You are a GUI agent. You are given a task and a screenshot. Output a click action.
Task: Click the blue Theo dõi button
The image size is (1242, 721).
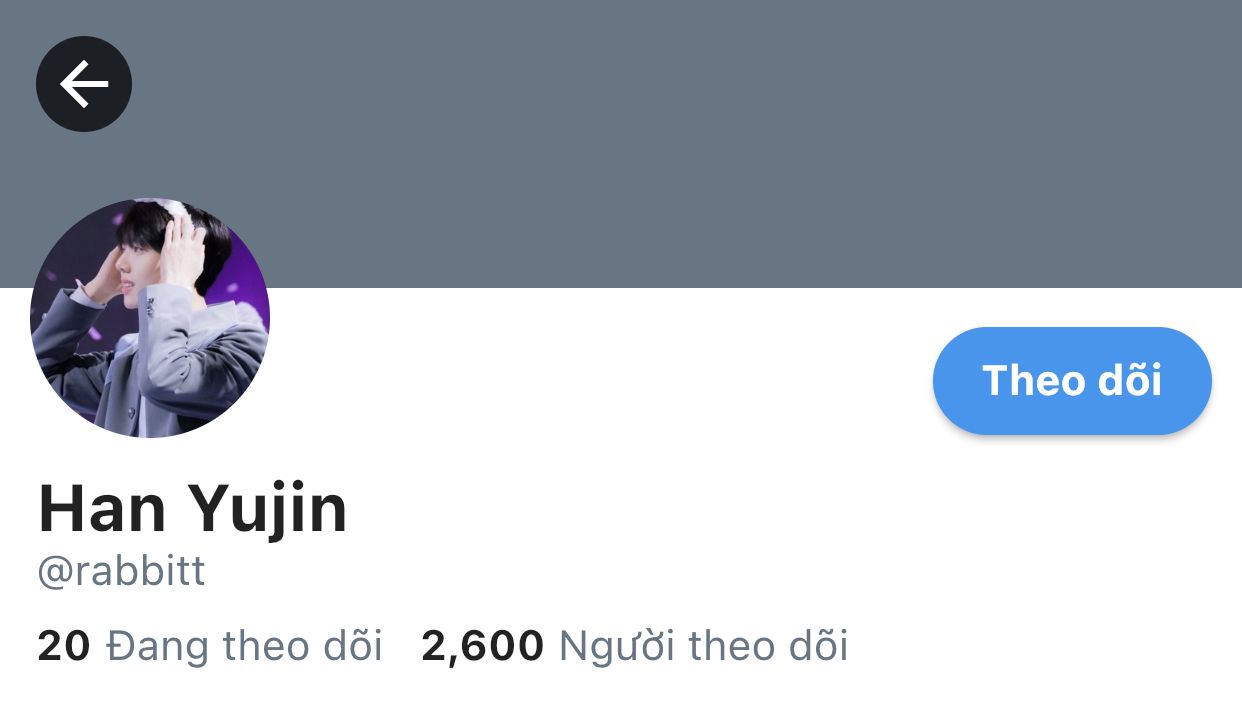coord(1072,381)
